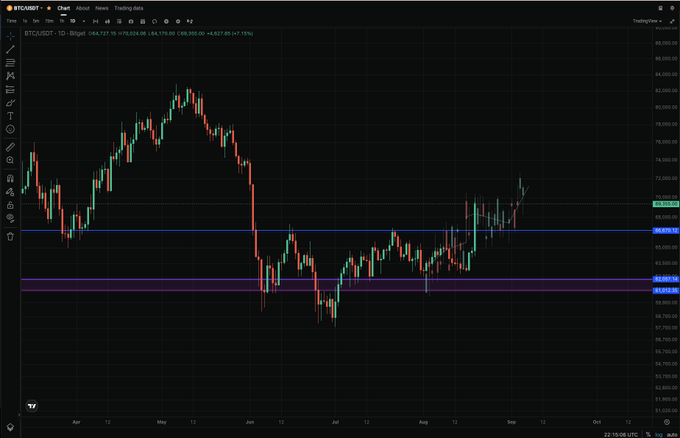Click the fullscreen expand arrows icon
The image size is (680, 438).
672,21
